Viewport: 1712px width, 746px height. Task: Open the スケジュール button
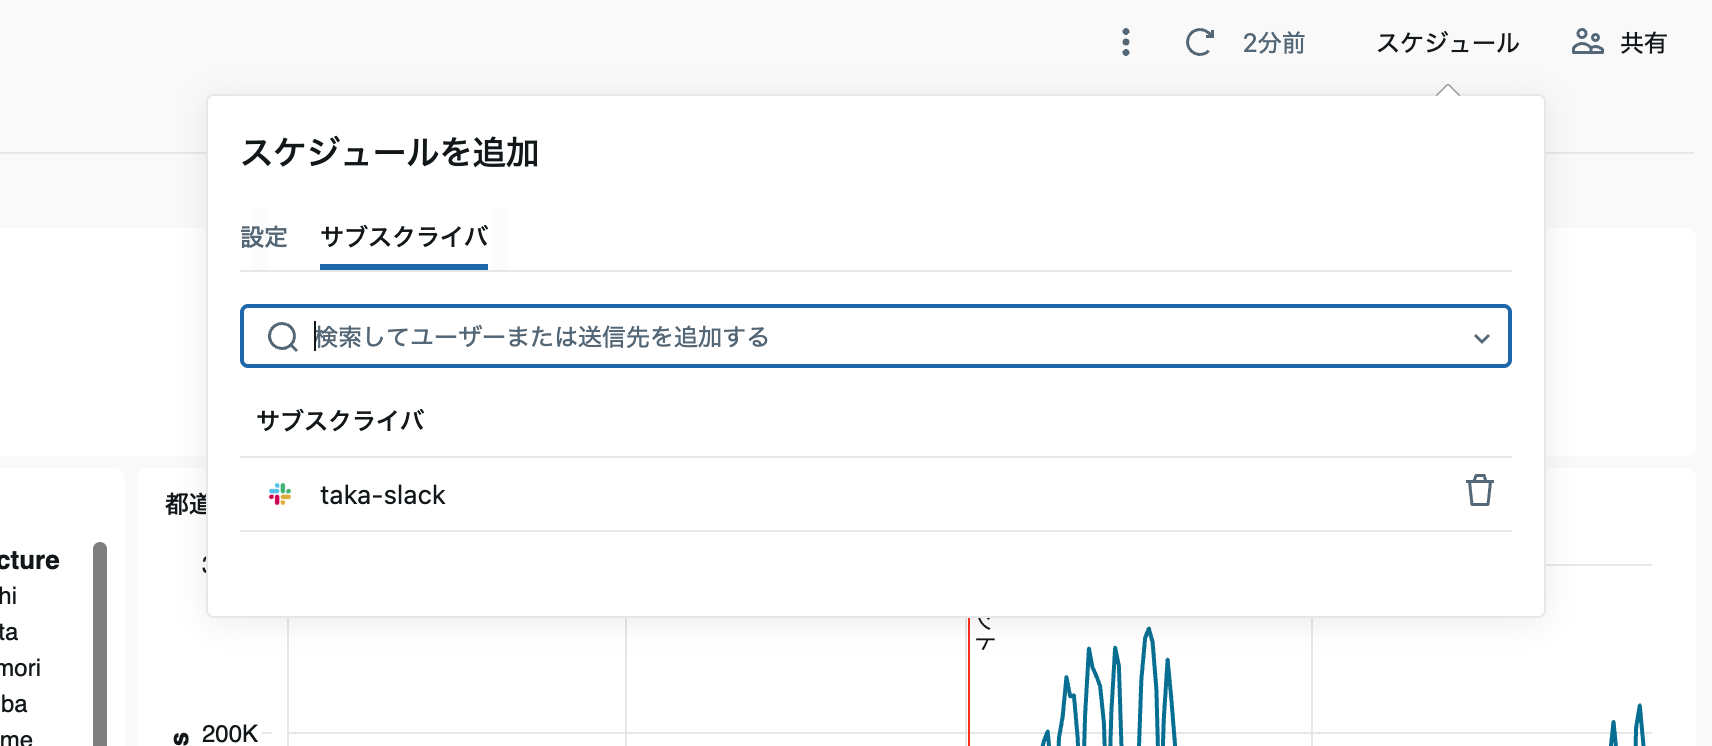point(1447,43)
